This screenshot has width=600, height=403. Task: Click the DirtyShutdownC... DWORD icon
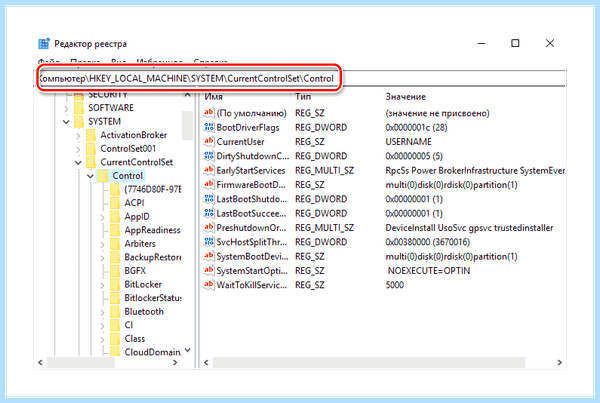pos(209,156)
